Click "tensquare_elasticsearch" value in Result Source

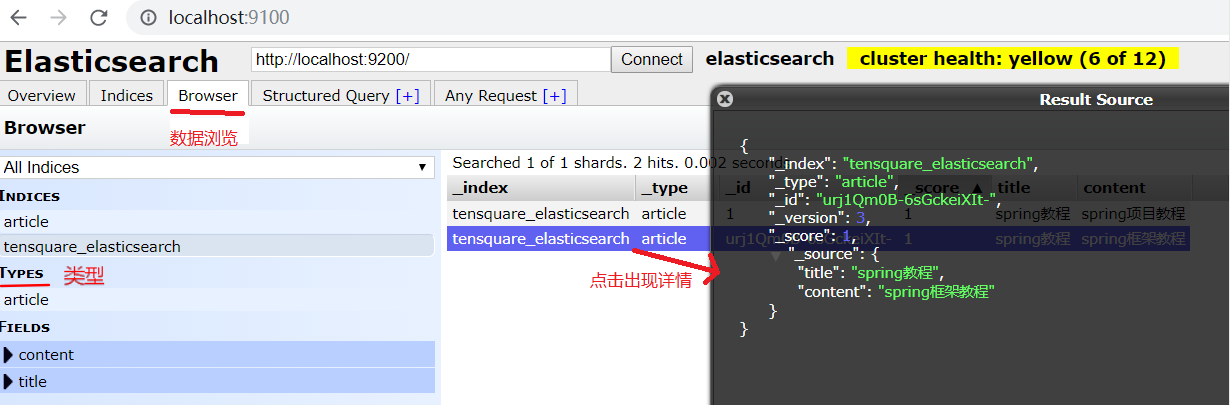point(938,164)
